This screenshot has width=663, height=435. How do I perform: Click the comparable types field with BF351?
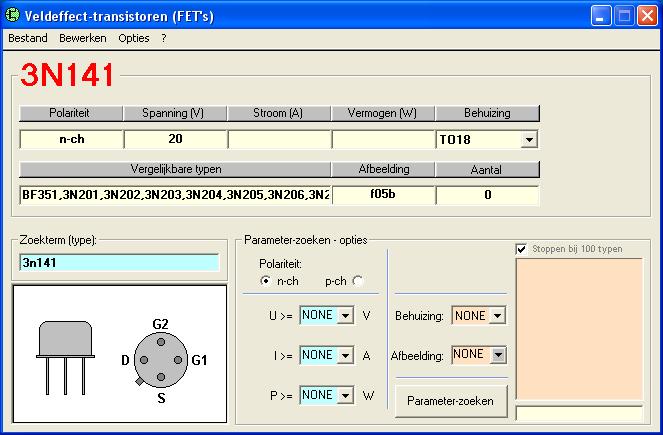click(x=175, y=195)
